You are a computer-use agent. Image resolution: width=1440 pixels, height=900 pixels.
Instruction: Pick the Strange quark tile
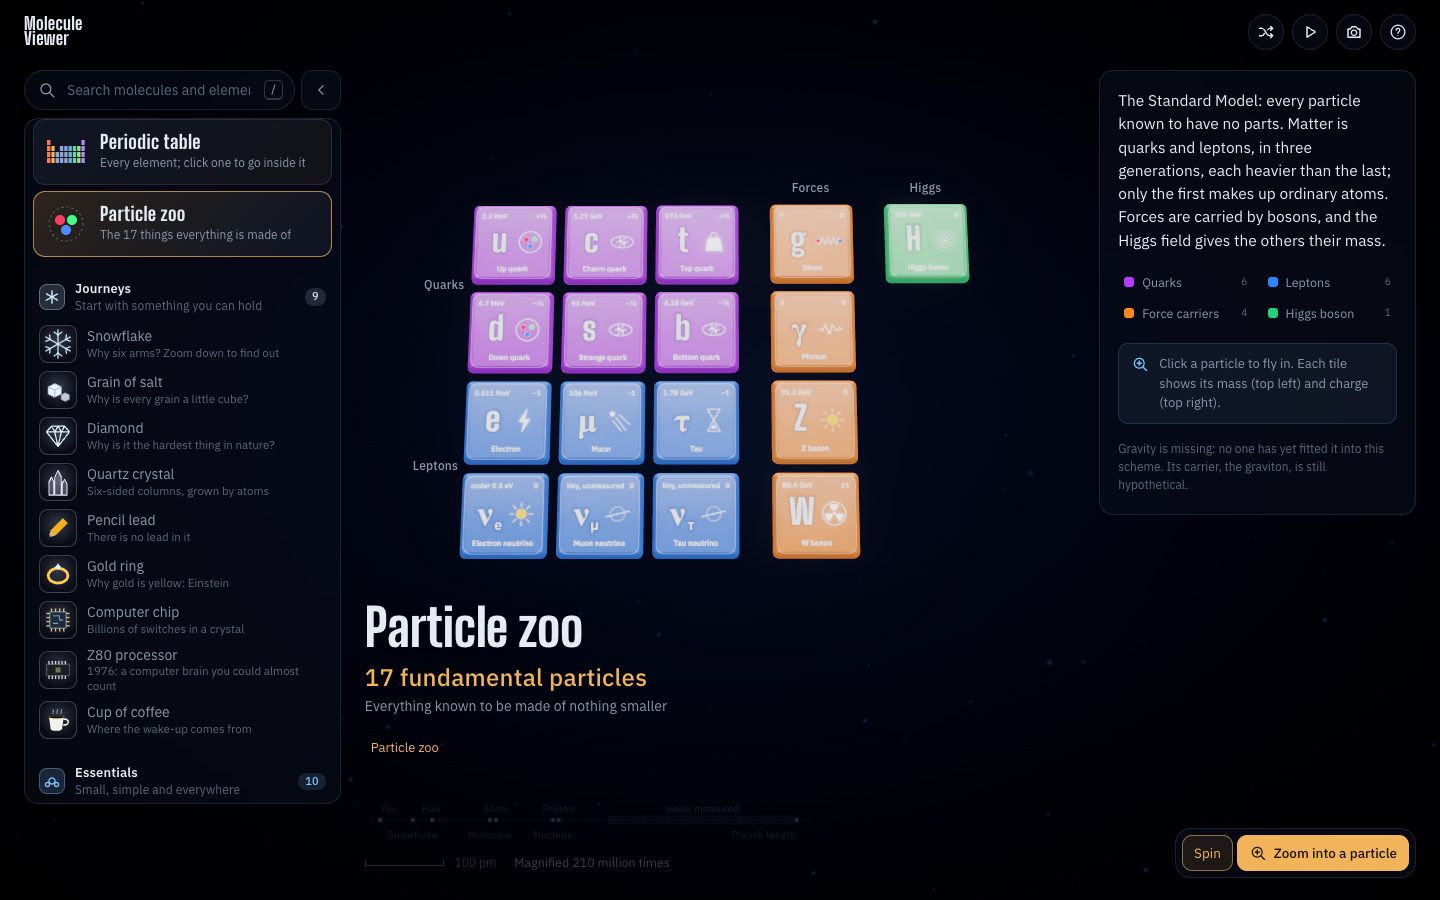[604, 332]
